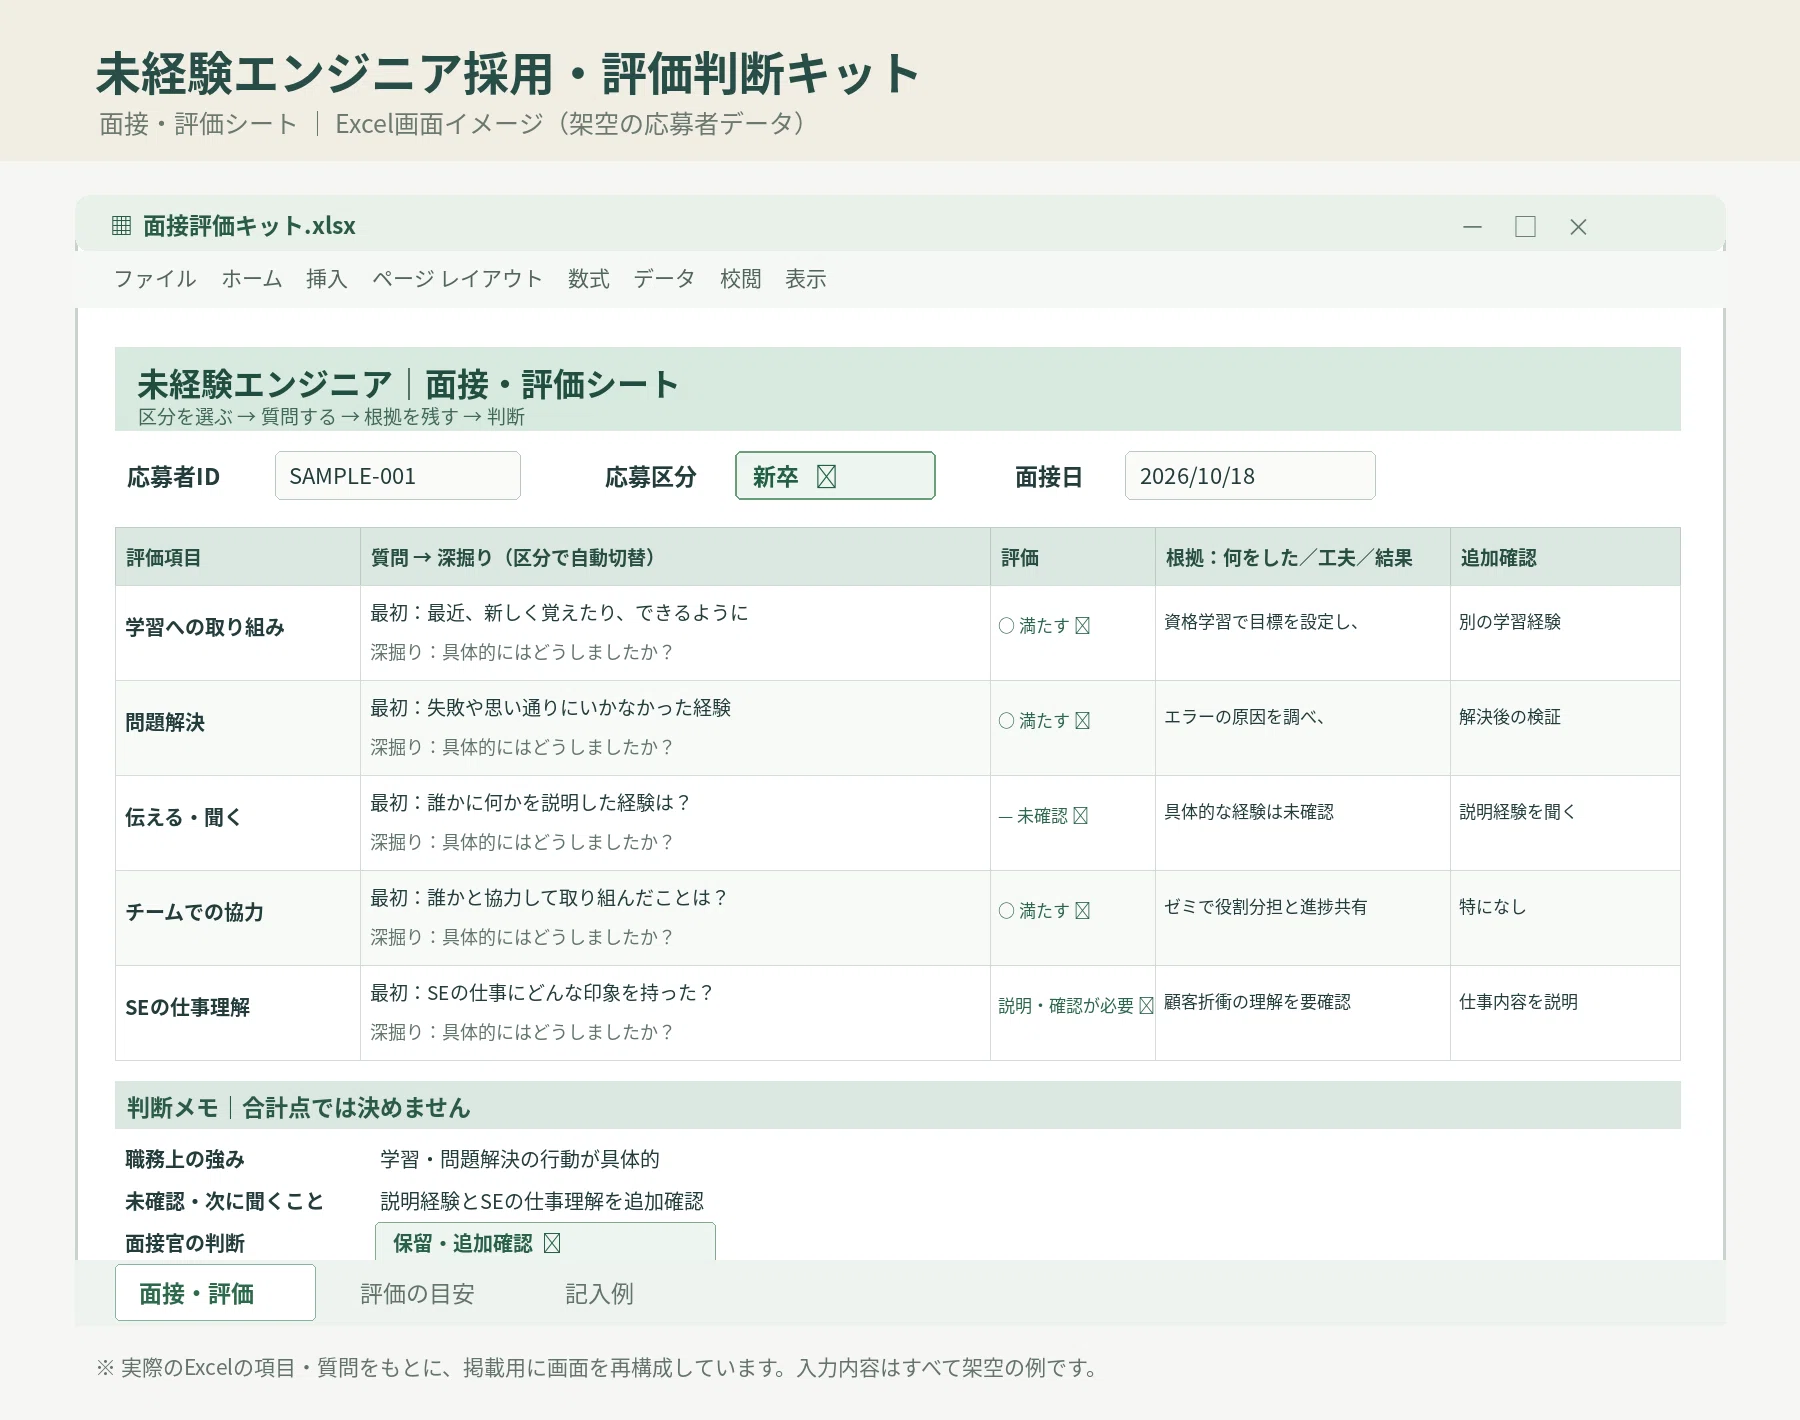The width and height of the screenshot is (1800, 1420).
Task: Open 評価 dropdown for チームでの協力
Action: (x=1044, y=911)
